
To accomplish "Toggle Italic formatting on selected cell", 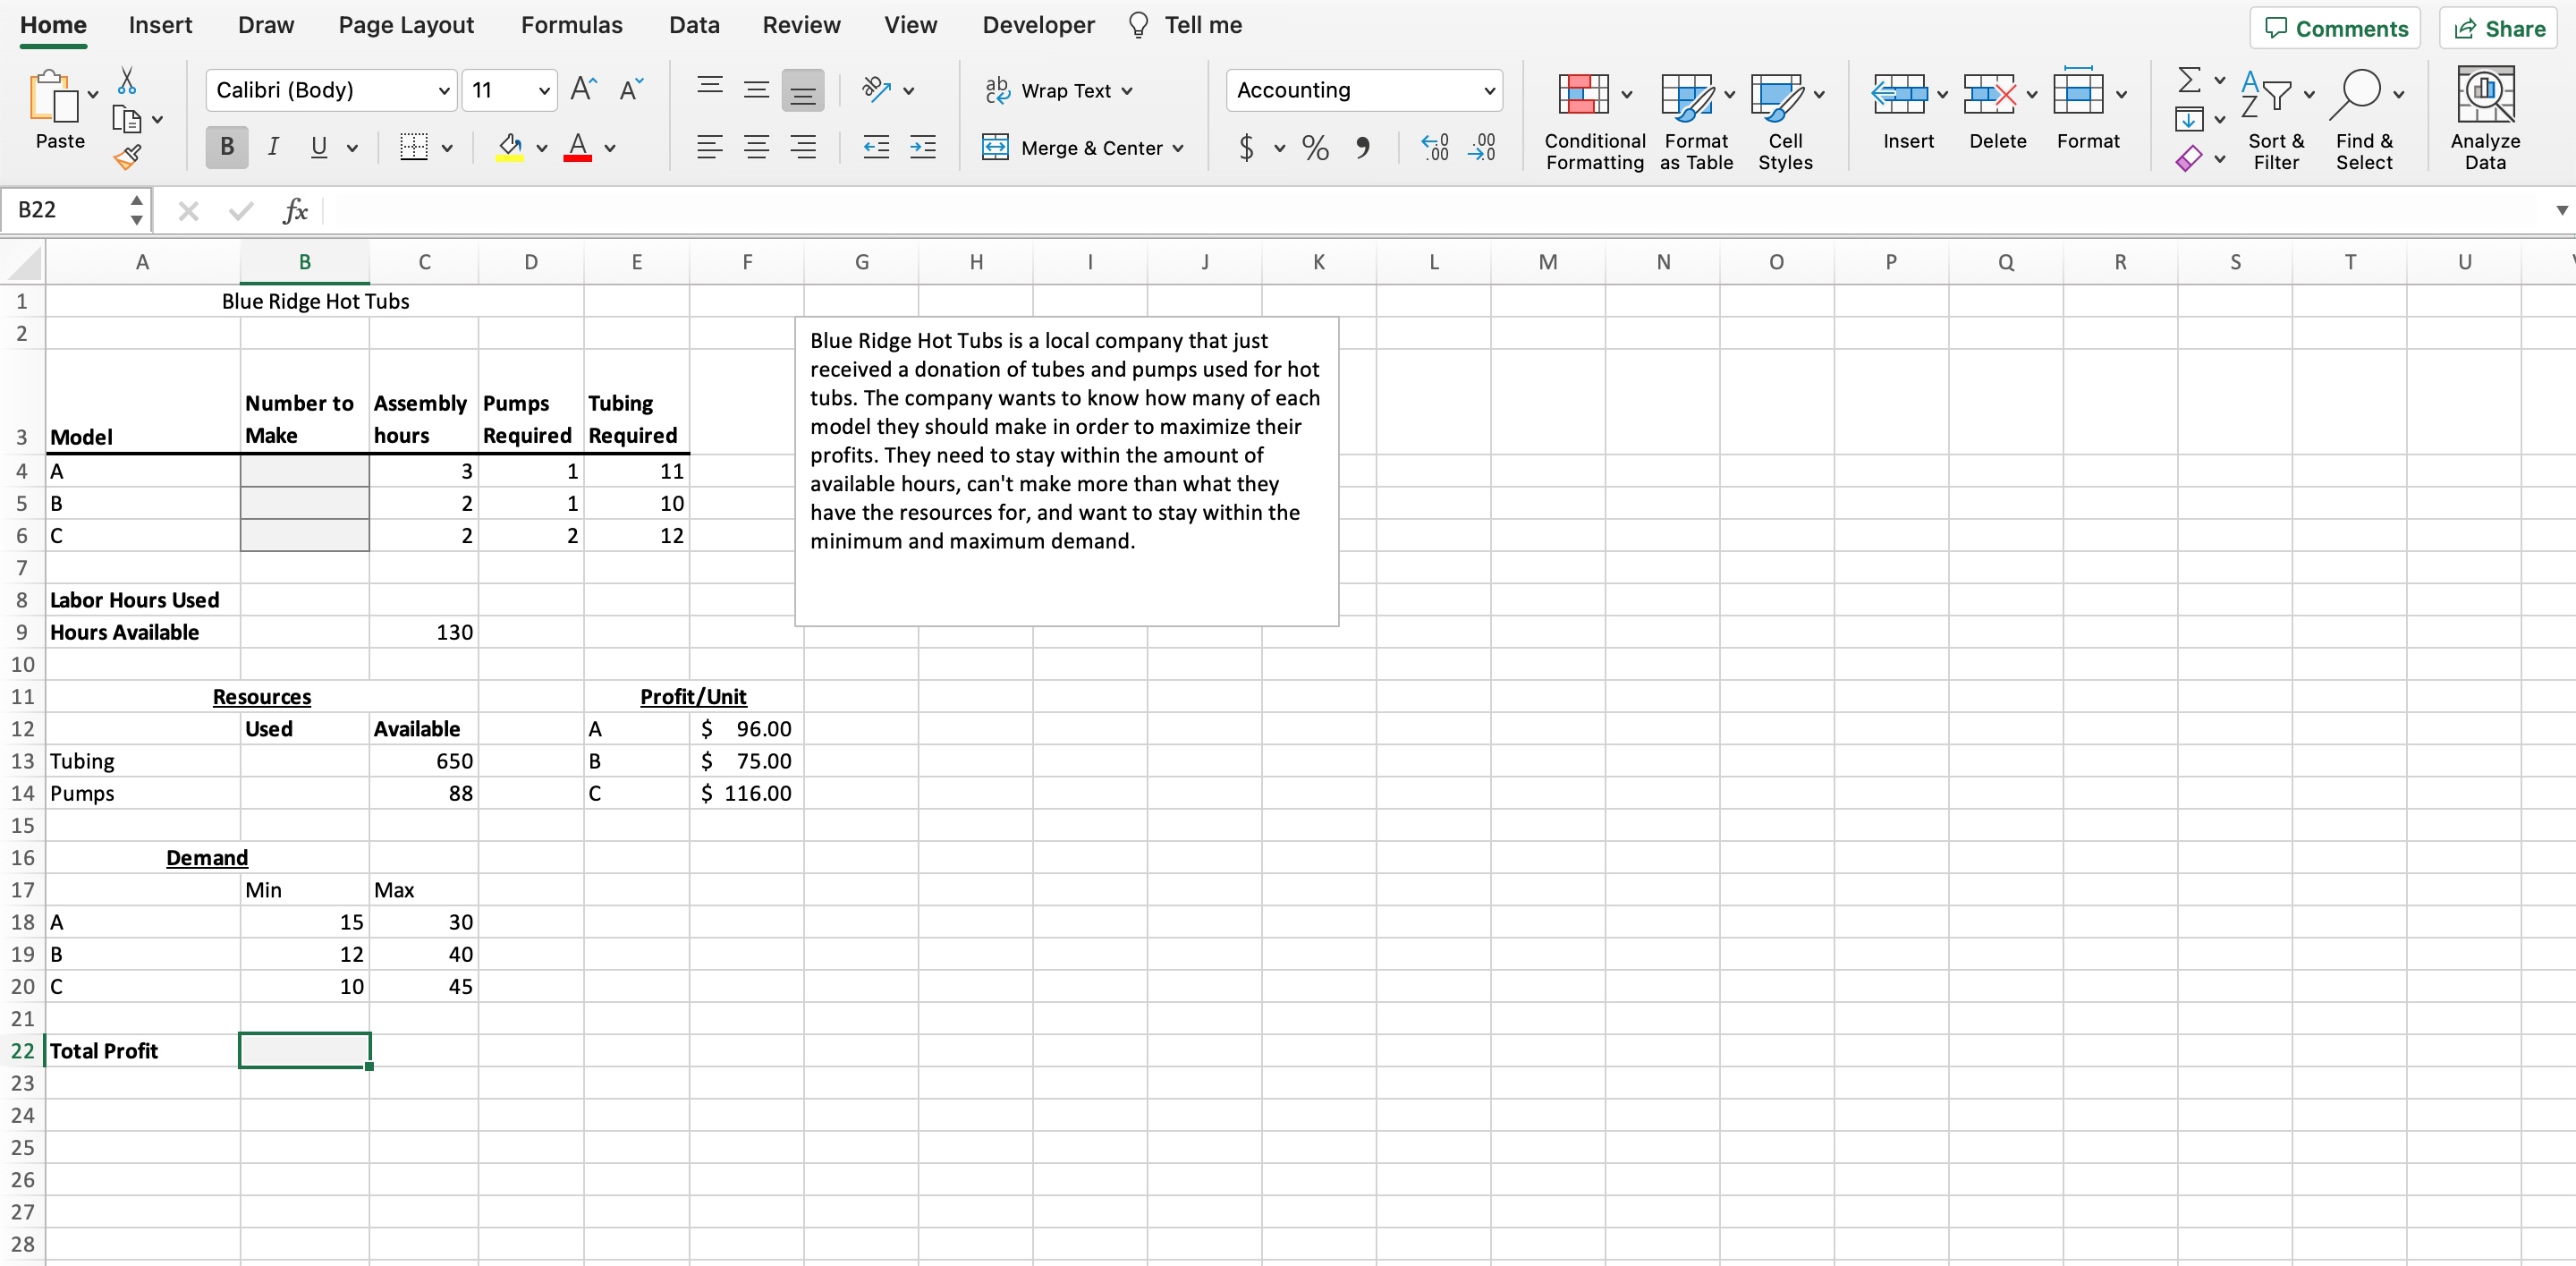I will pos(273,148).
